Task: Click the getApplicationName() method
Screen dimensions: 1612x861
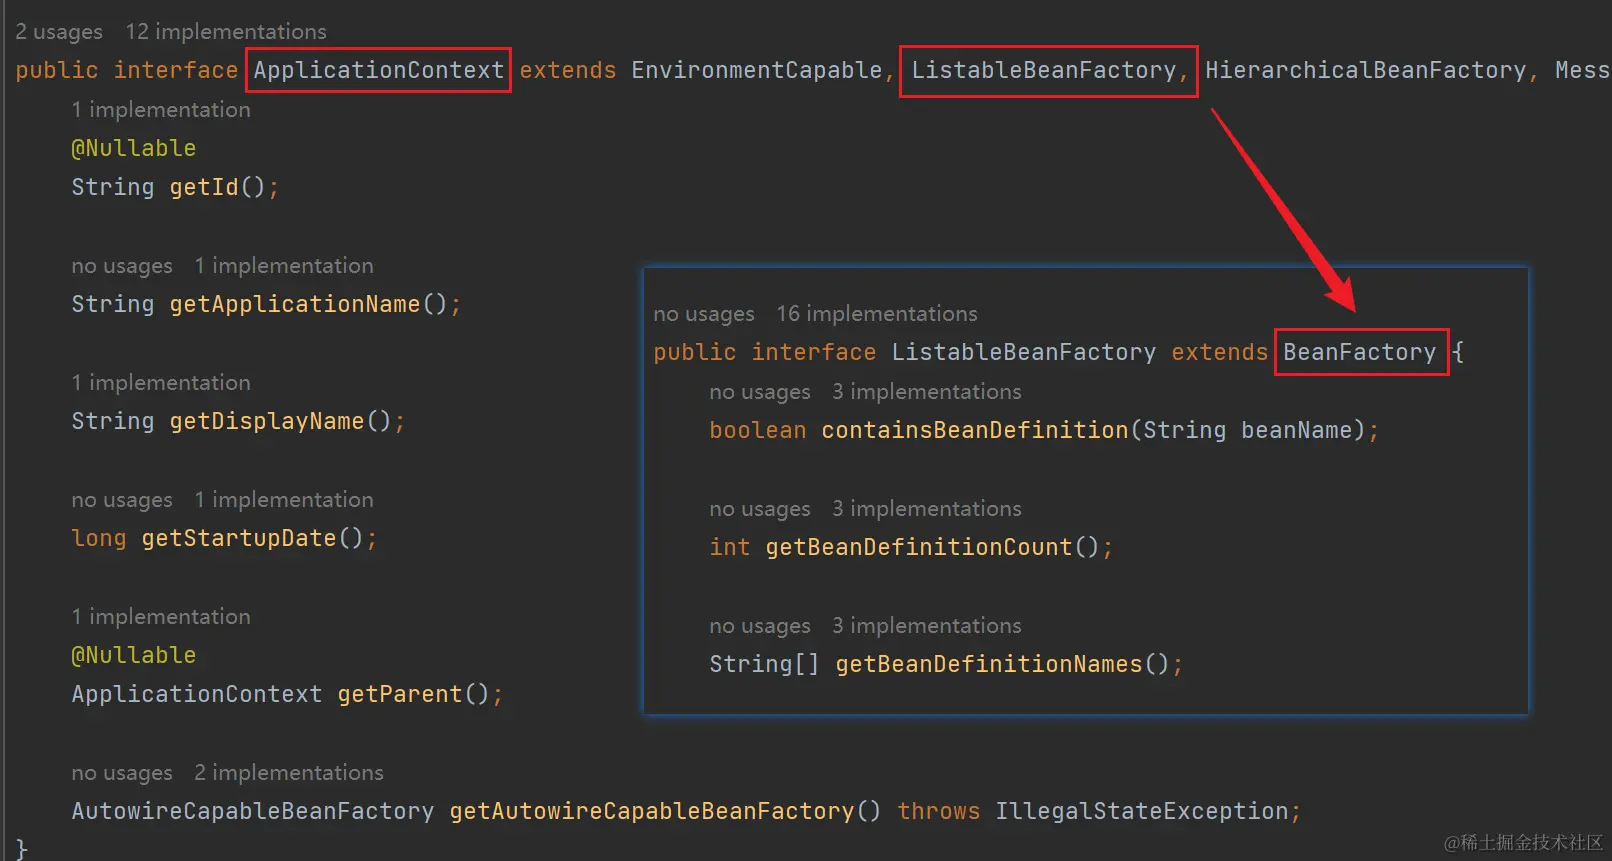Action: (x=294, y=304)
